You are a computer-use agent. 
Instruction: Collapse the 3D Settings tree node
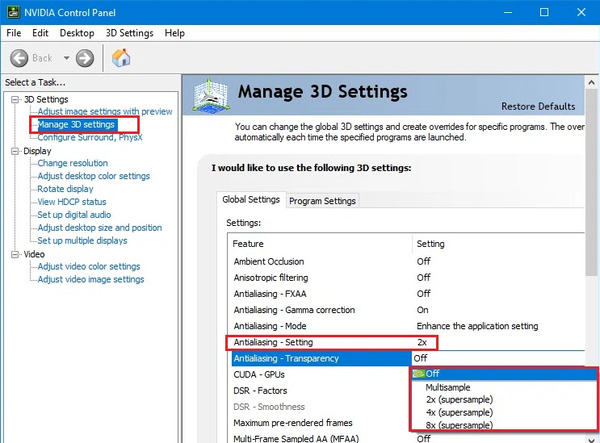(15, 99)
